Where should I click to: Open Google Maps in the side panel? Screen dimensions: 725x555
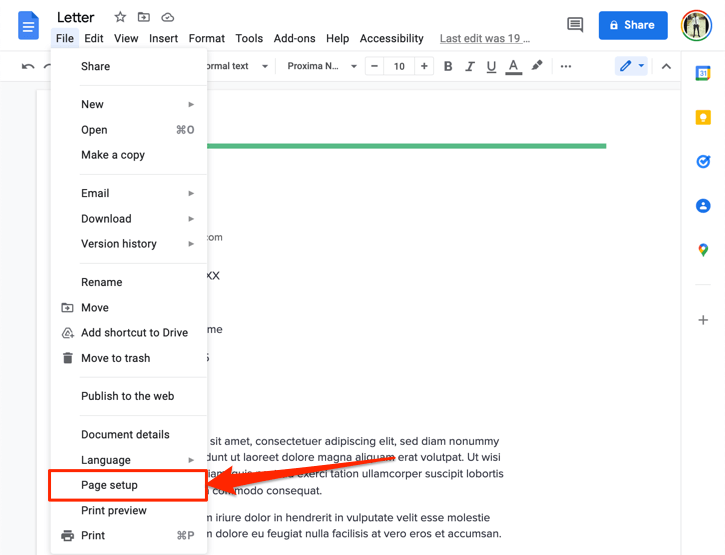703,250
